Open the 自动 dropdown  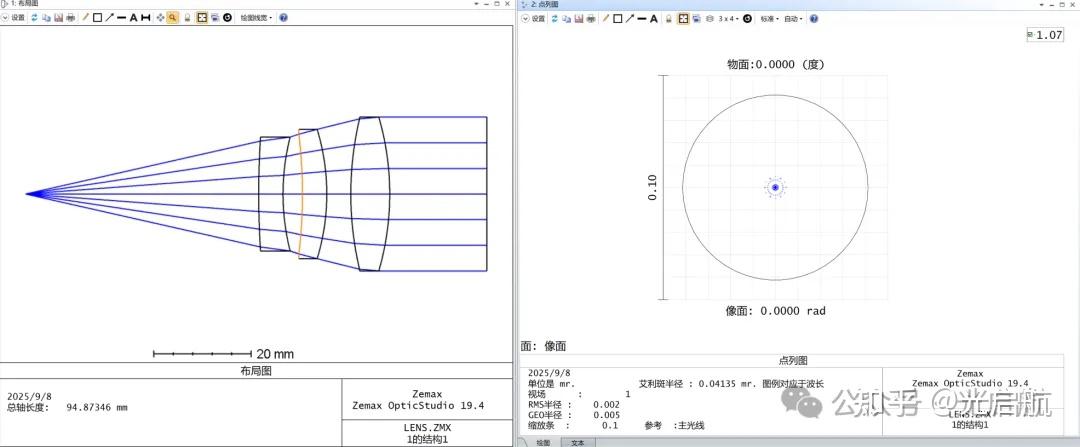click(793, 19)
